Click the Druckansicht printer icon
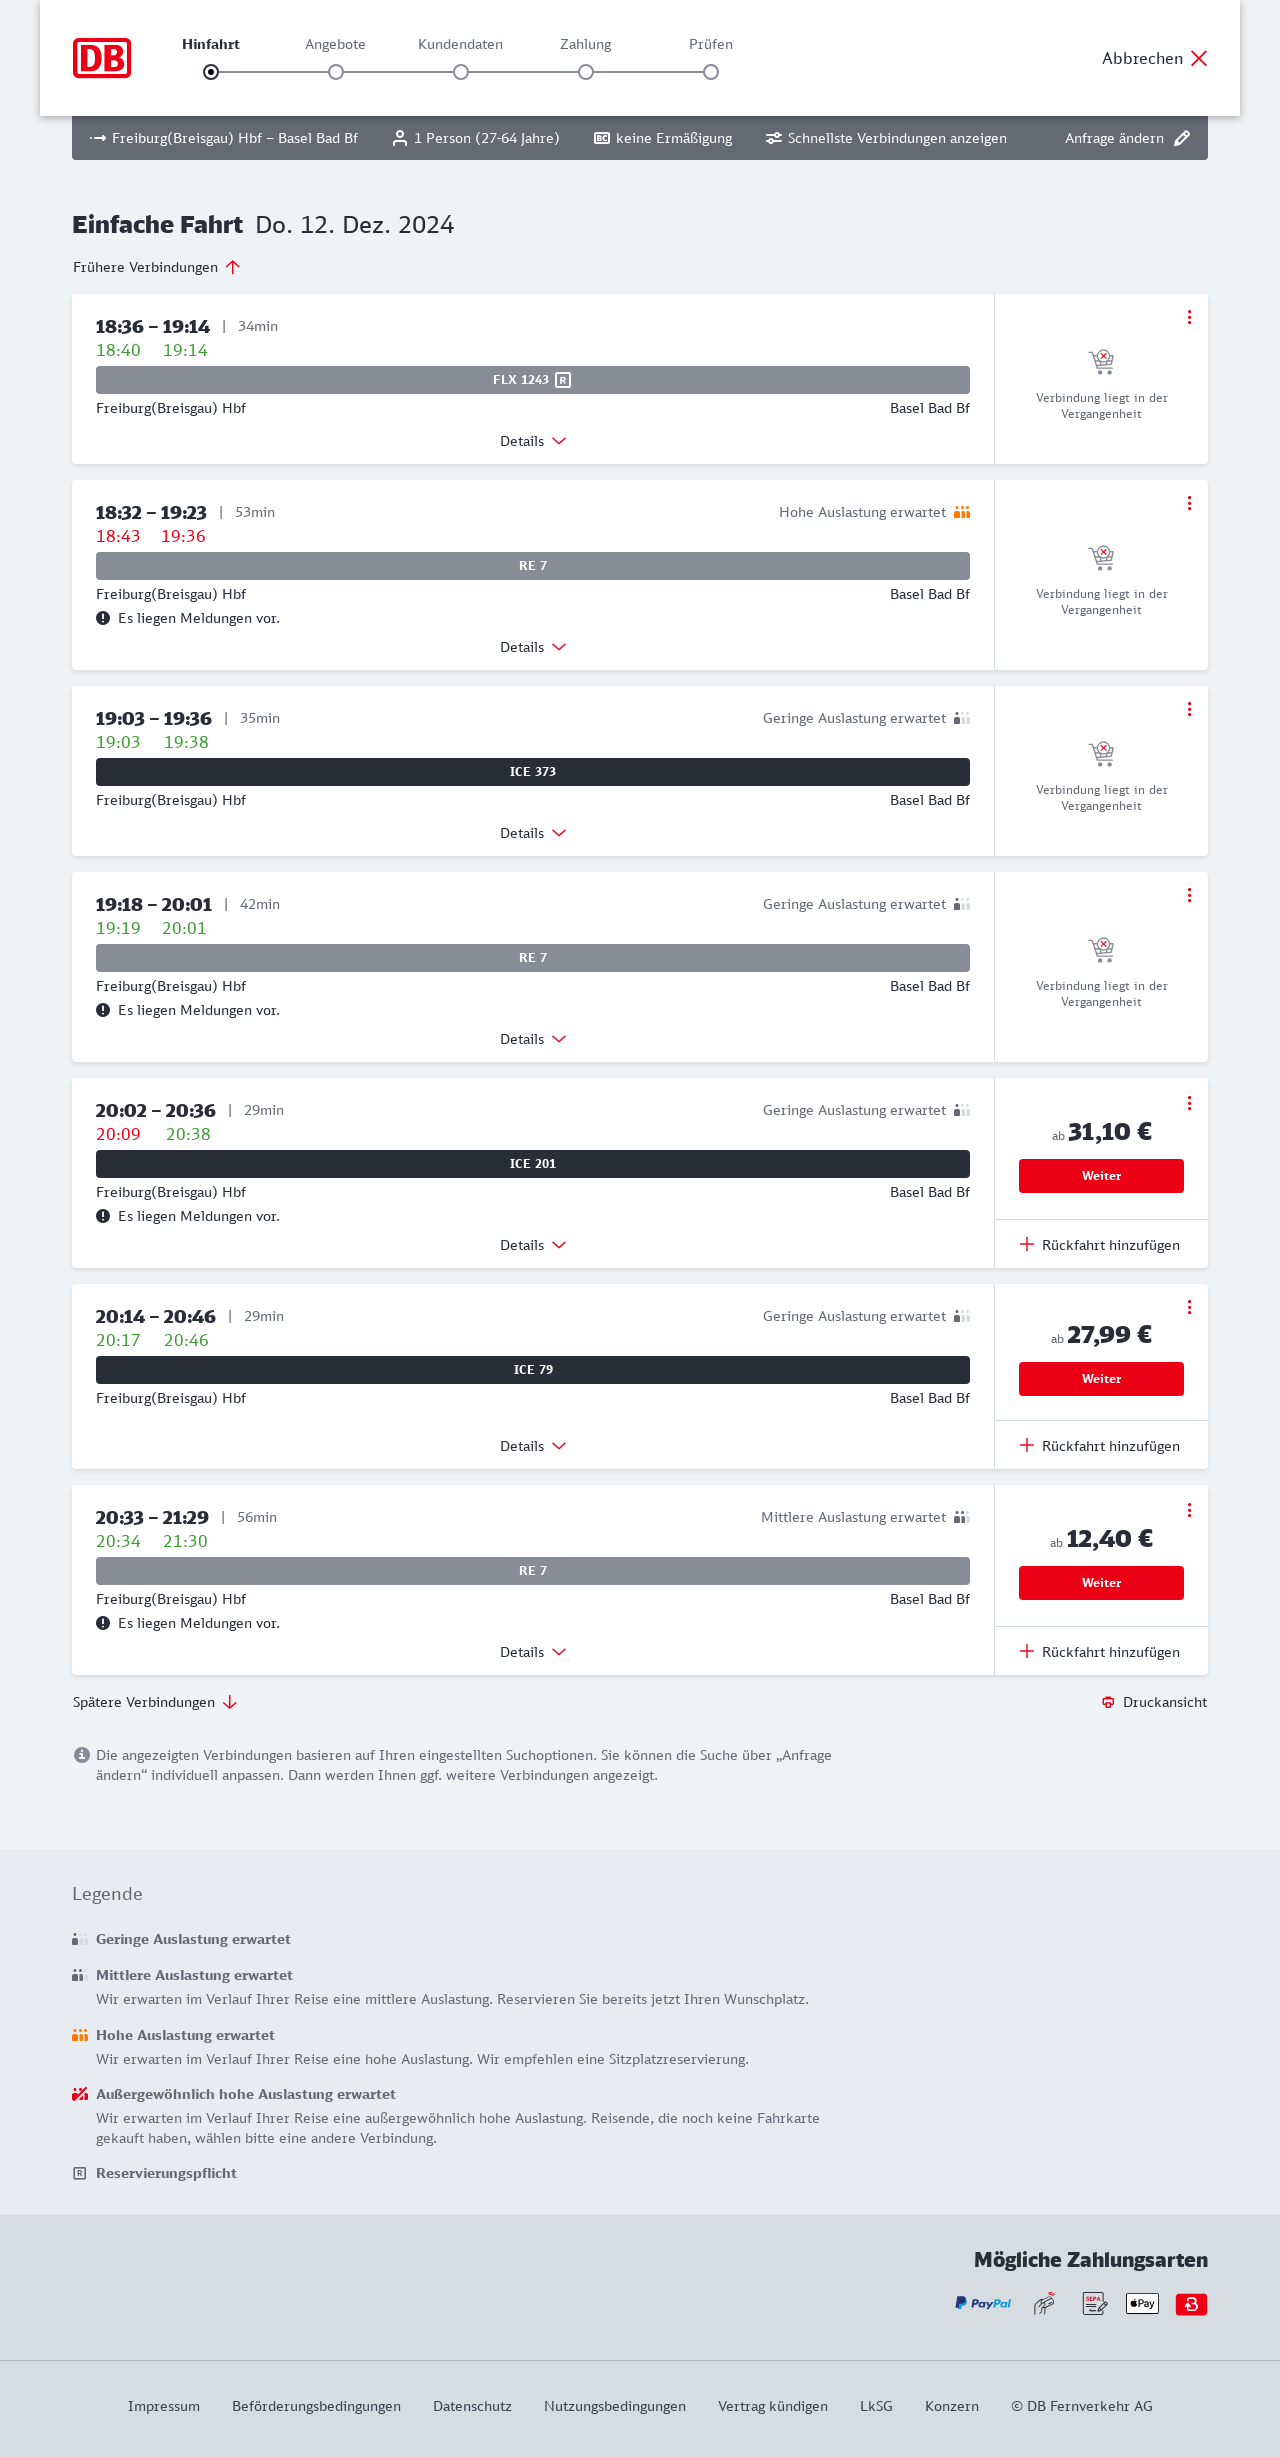Image resolution: width=1280 pixels, height=2457 pixels. (1108, 1702)
